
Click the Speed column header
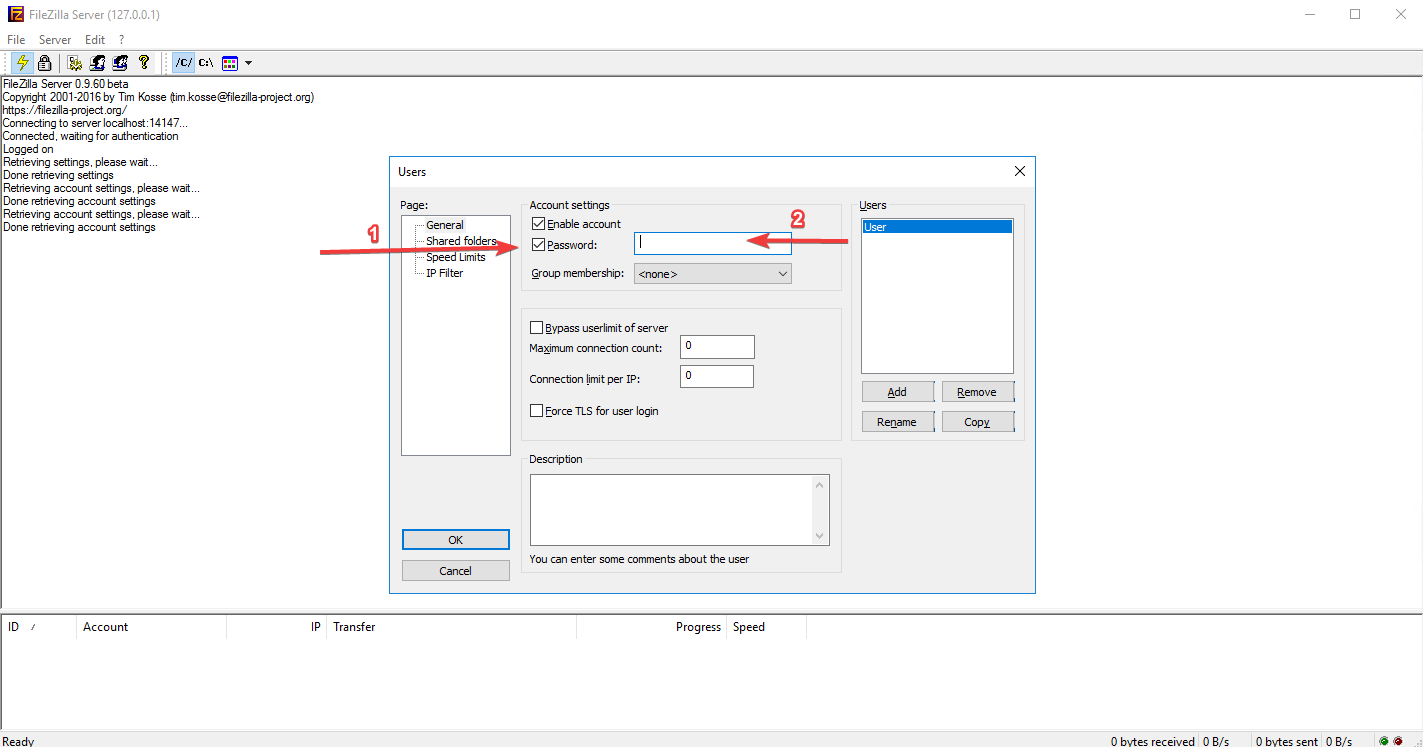coord(767,627)
